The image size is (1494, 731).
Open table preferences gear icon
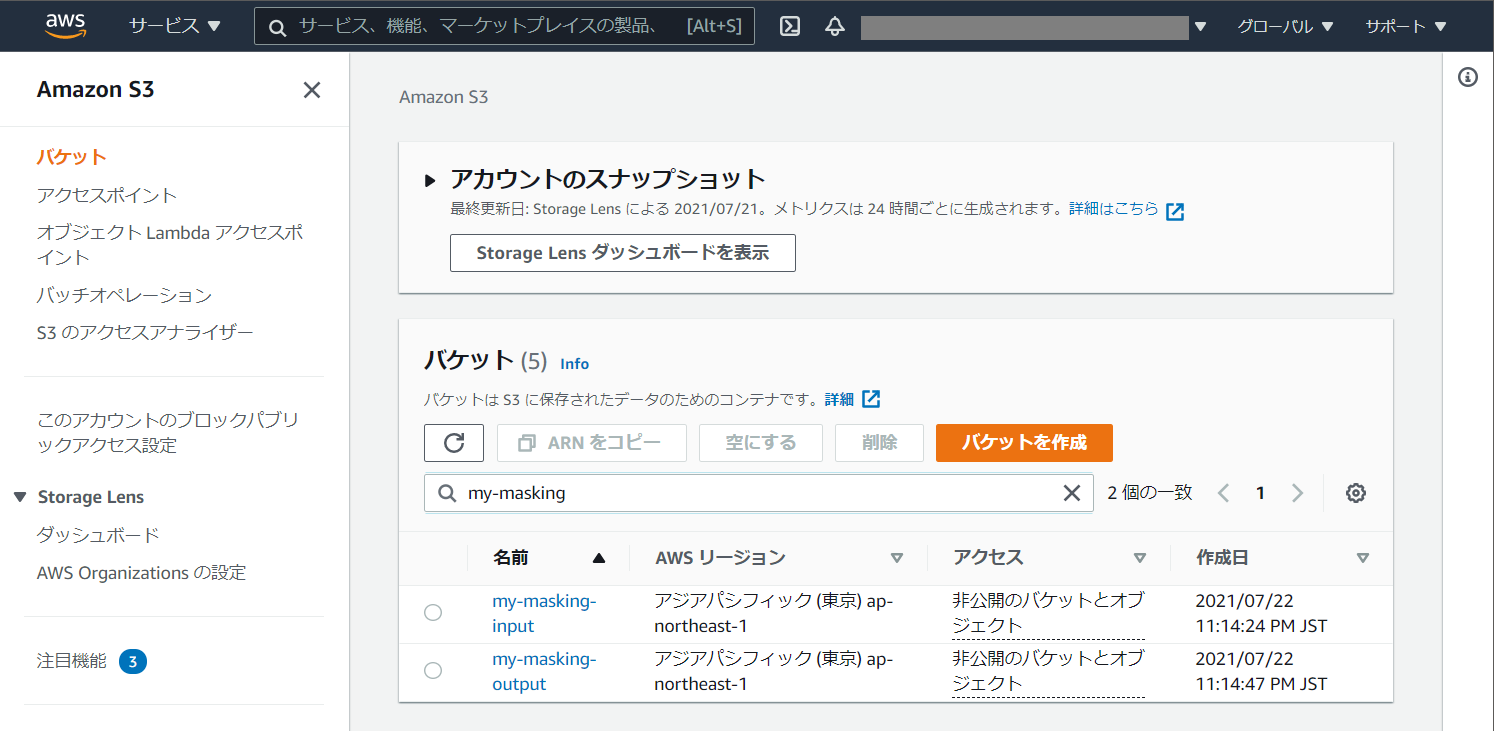coord(1356,493)
